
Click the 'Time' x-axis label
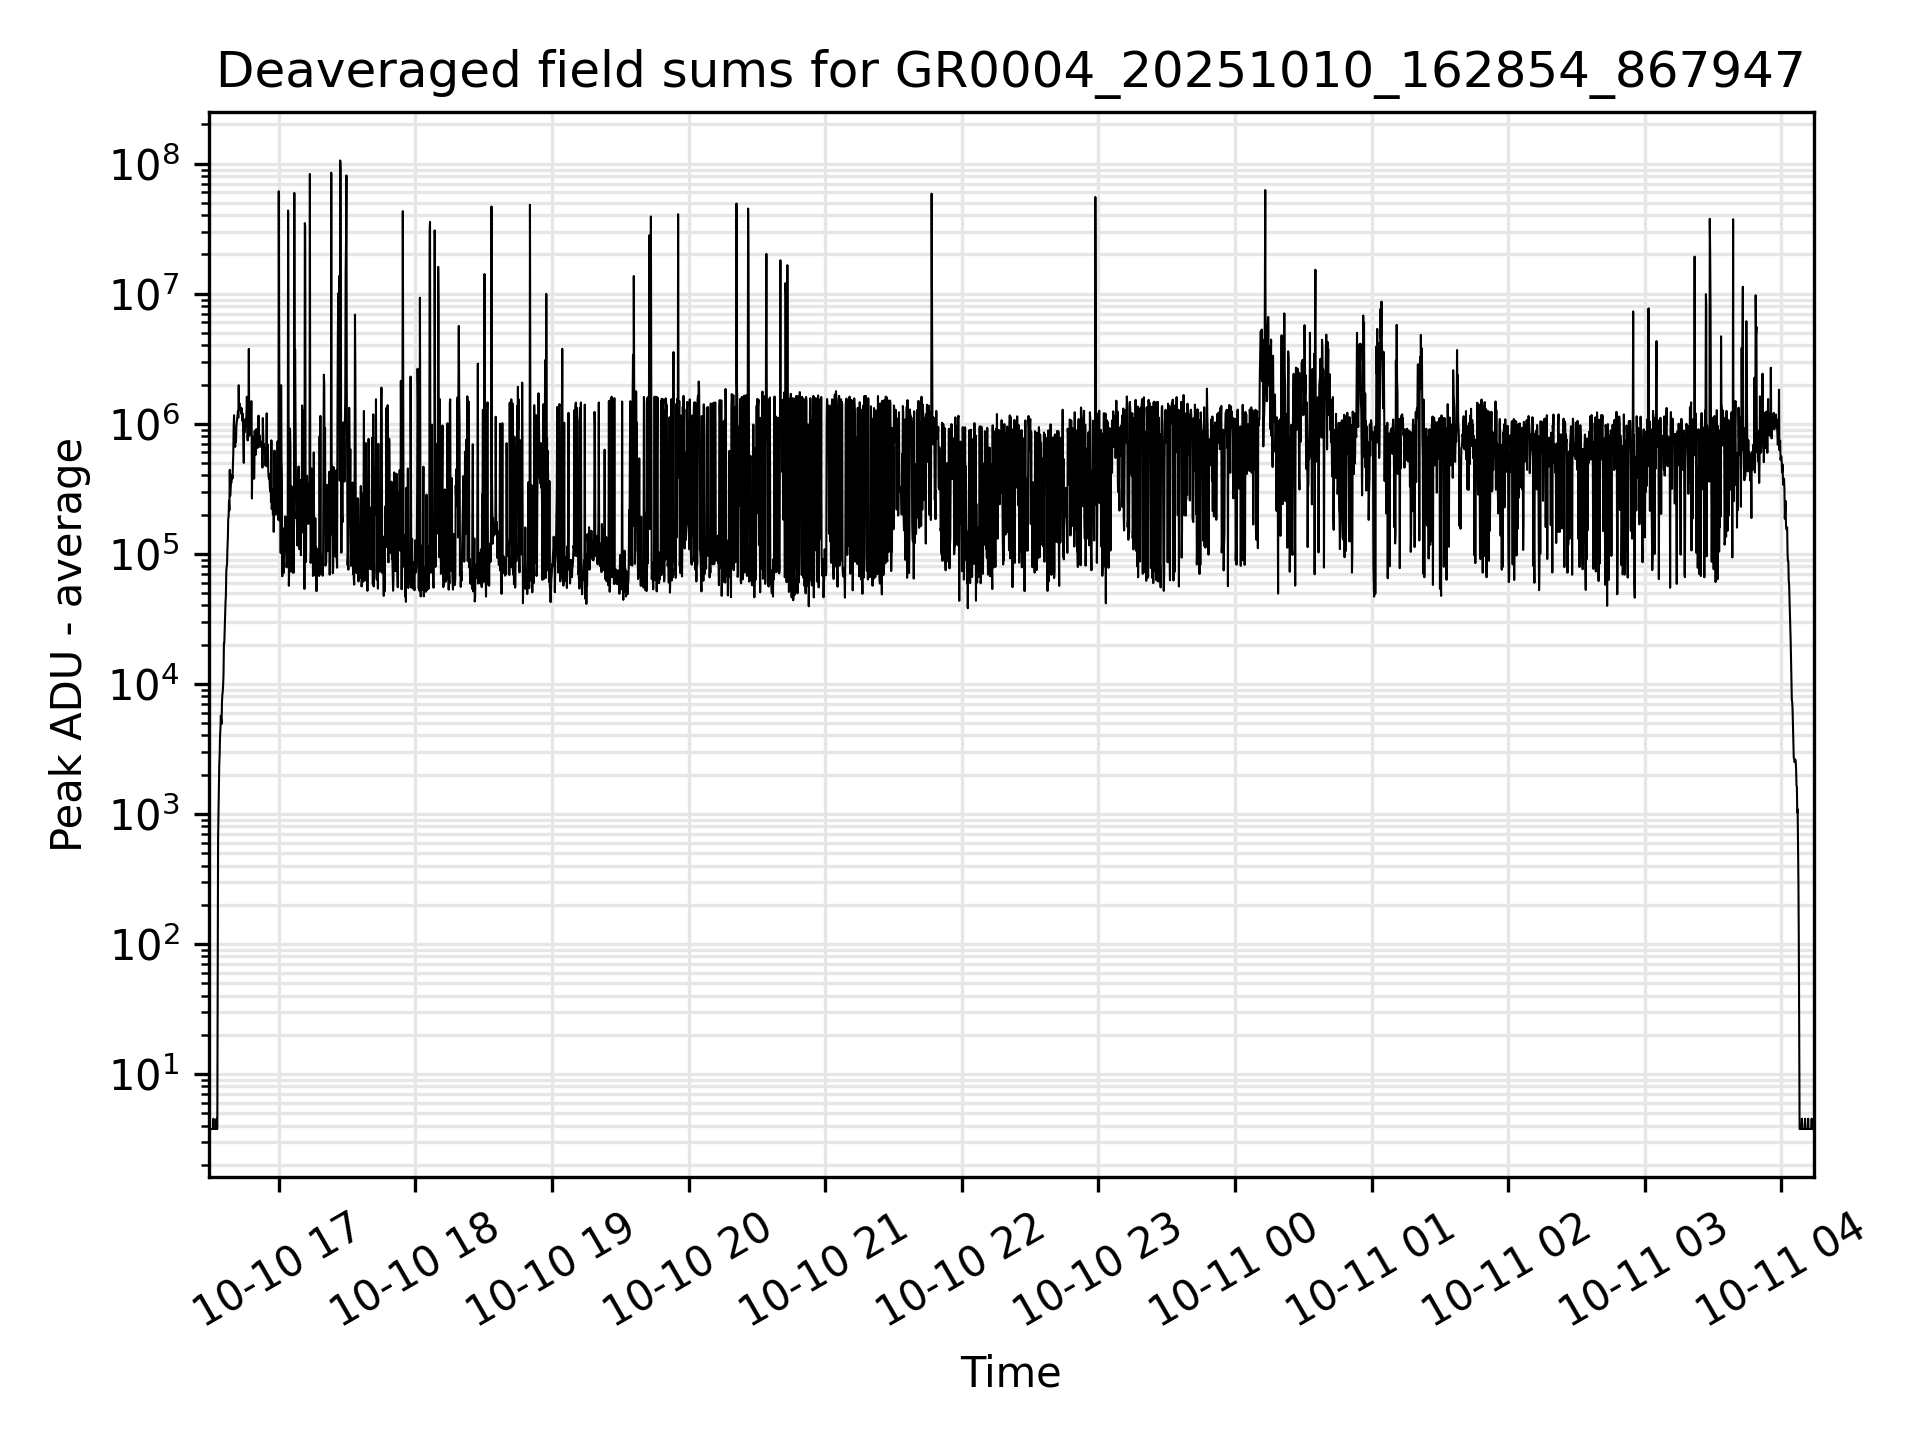(1010, 1373)
